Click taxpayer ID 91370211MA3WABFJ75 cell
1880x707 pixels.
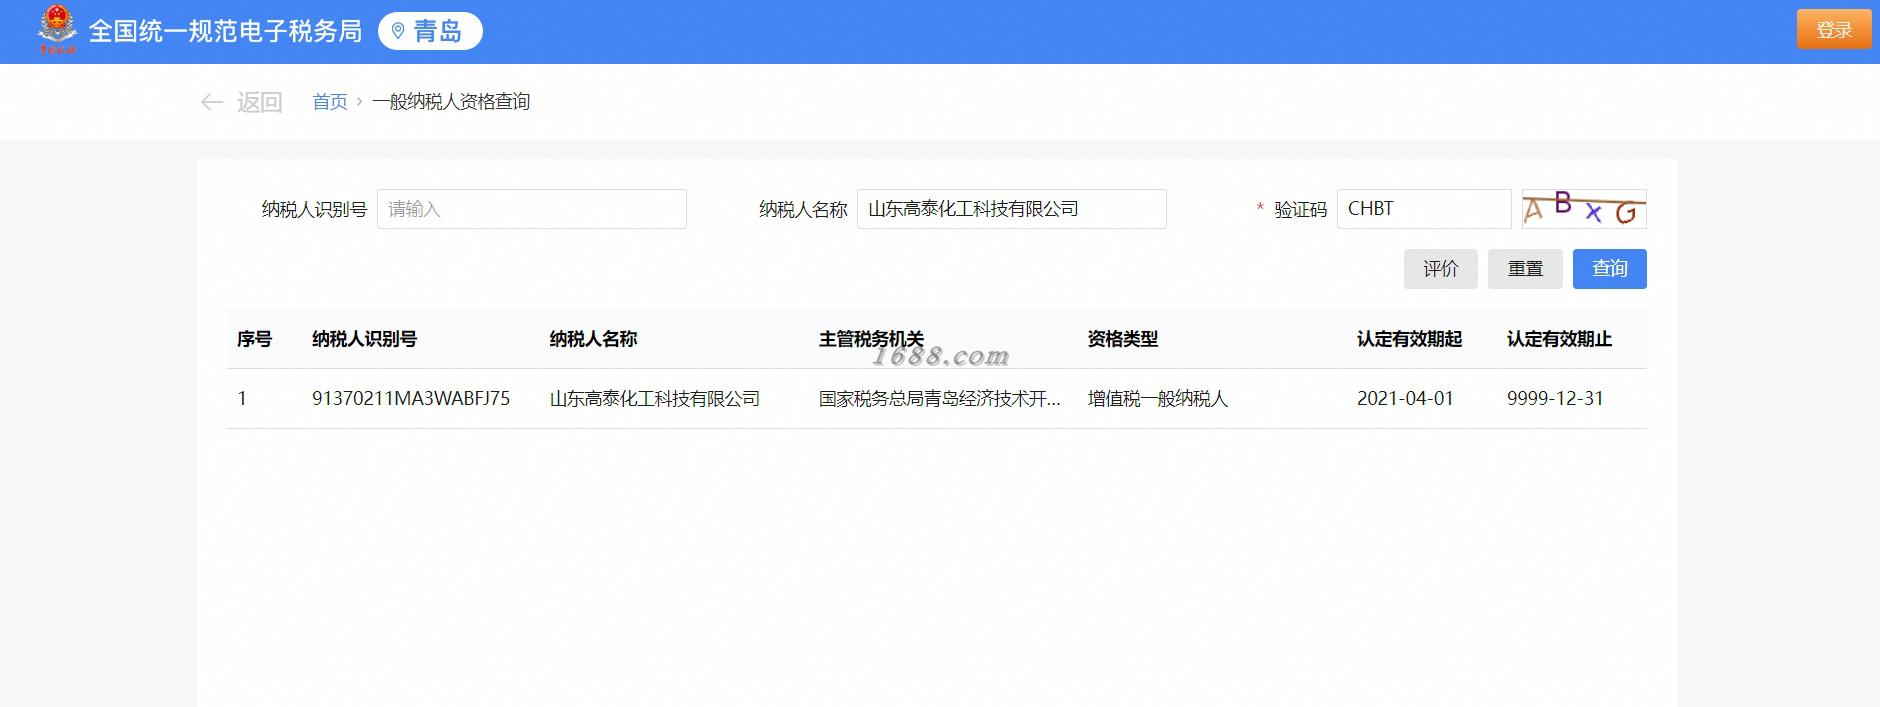(x=411, y=399)
